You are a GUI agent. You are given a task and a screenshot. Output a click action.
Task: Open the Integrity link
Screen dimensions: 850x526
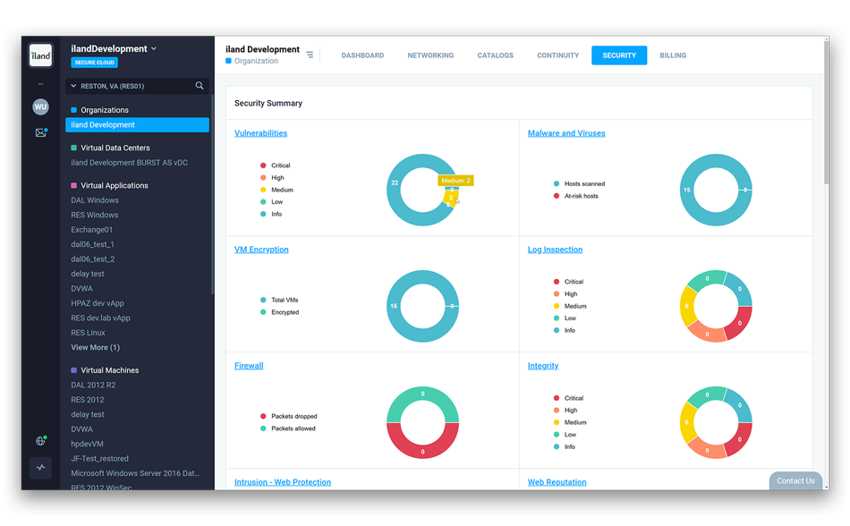click(543, 366)
